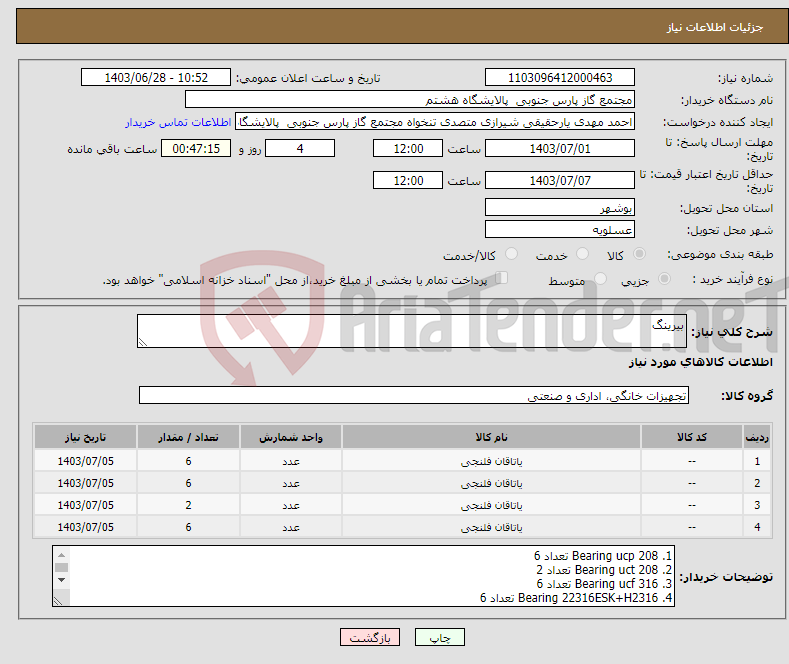Click the request creator name field
This screenshot has width=789, height=664.
(435, 122)
